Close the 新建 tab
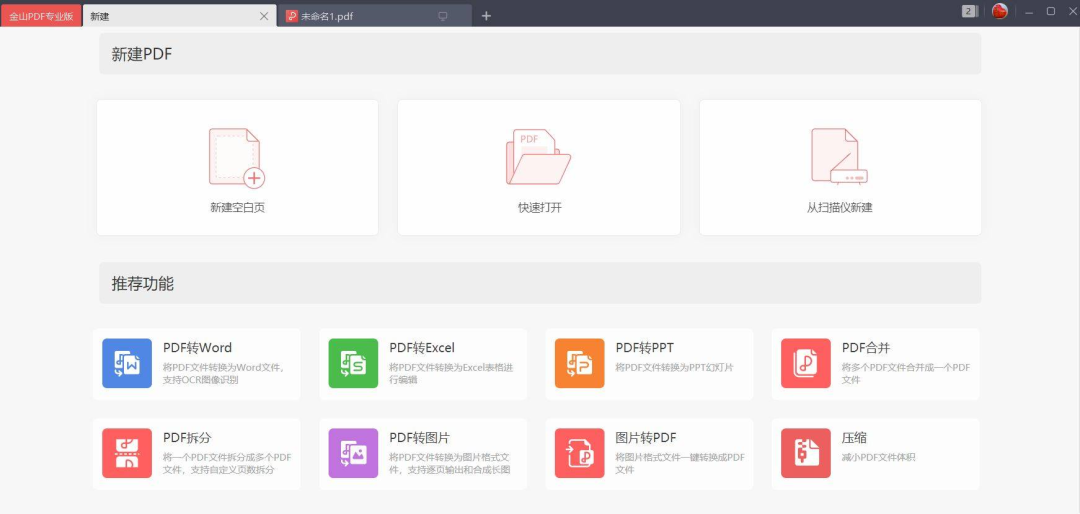 coord(264,17)
